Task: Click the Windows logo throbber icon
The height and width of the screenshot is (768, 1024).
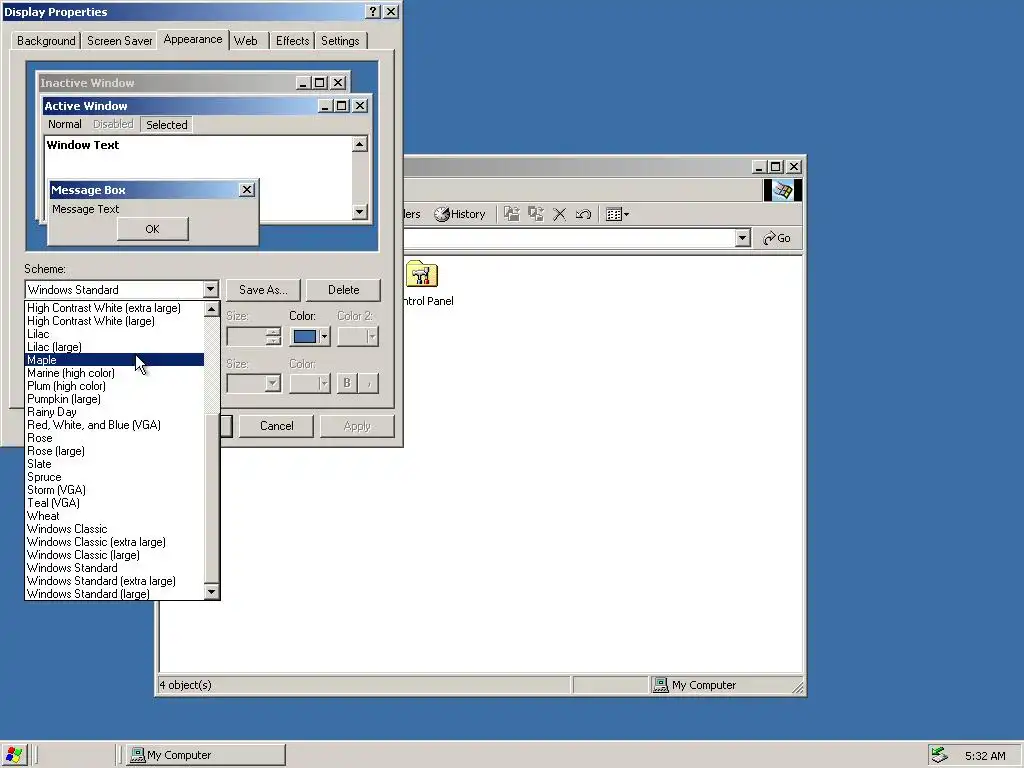Action: (x=782, y=190)
